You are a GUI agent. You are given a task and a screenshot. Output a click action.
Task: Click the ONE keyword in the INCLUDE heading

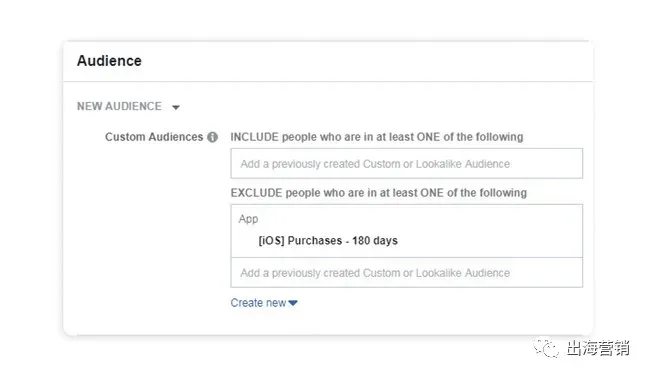pos(428,137)
